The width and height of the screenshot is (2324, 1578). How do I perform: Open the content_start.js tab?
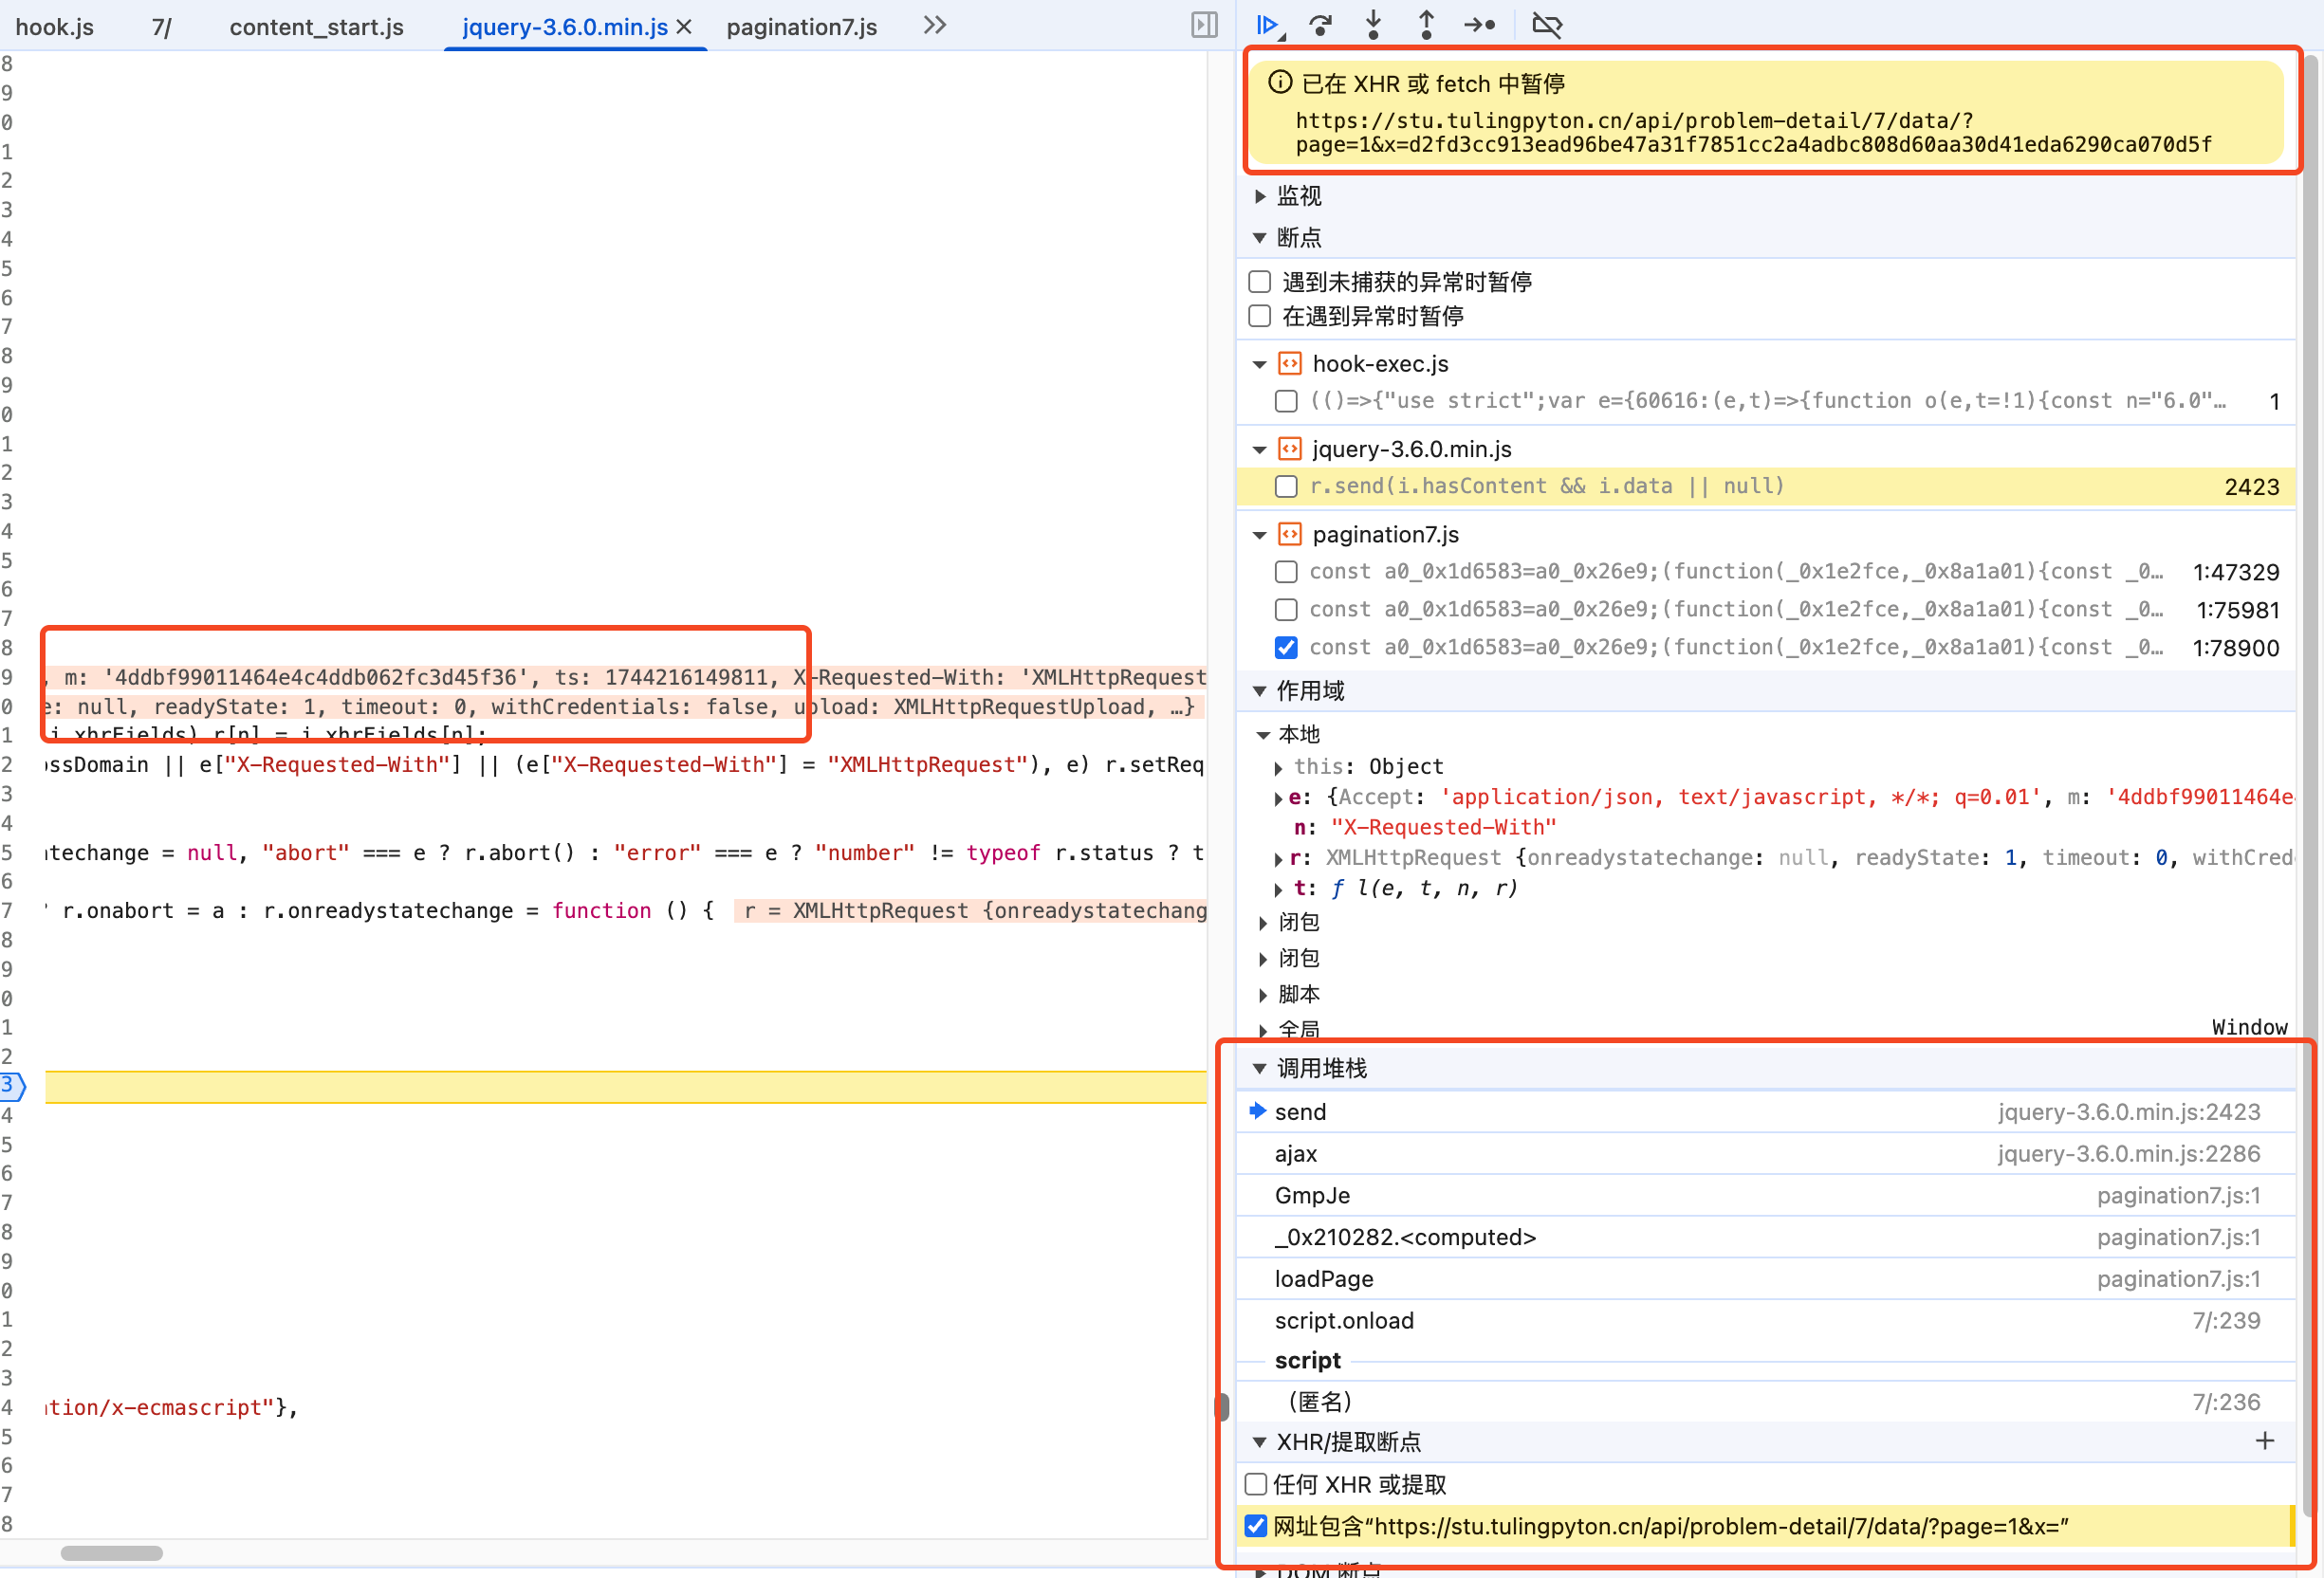click(316, 27)
